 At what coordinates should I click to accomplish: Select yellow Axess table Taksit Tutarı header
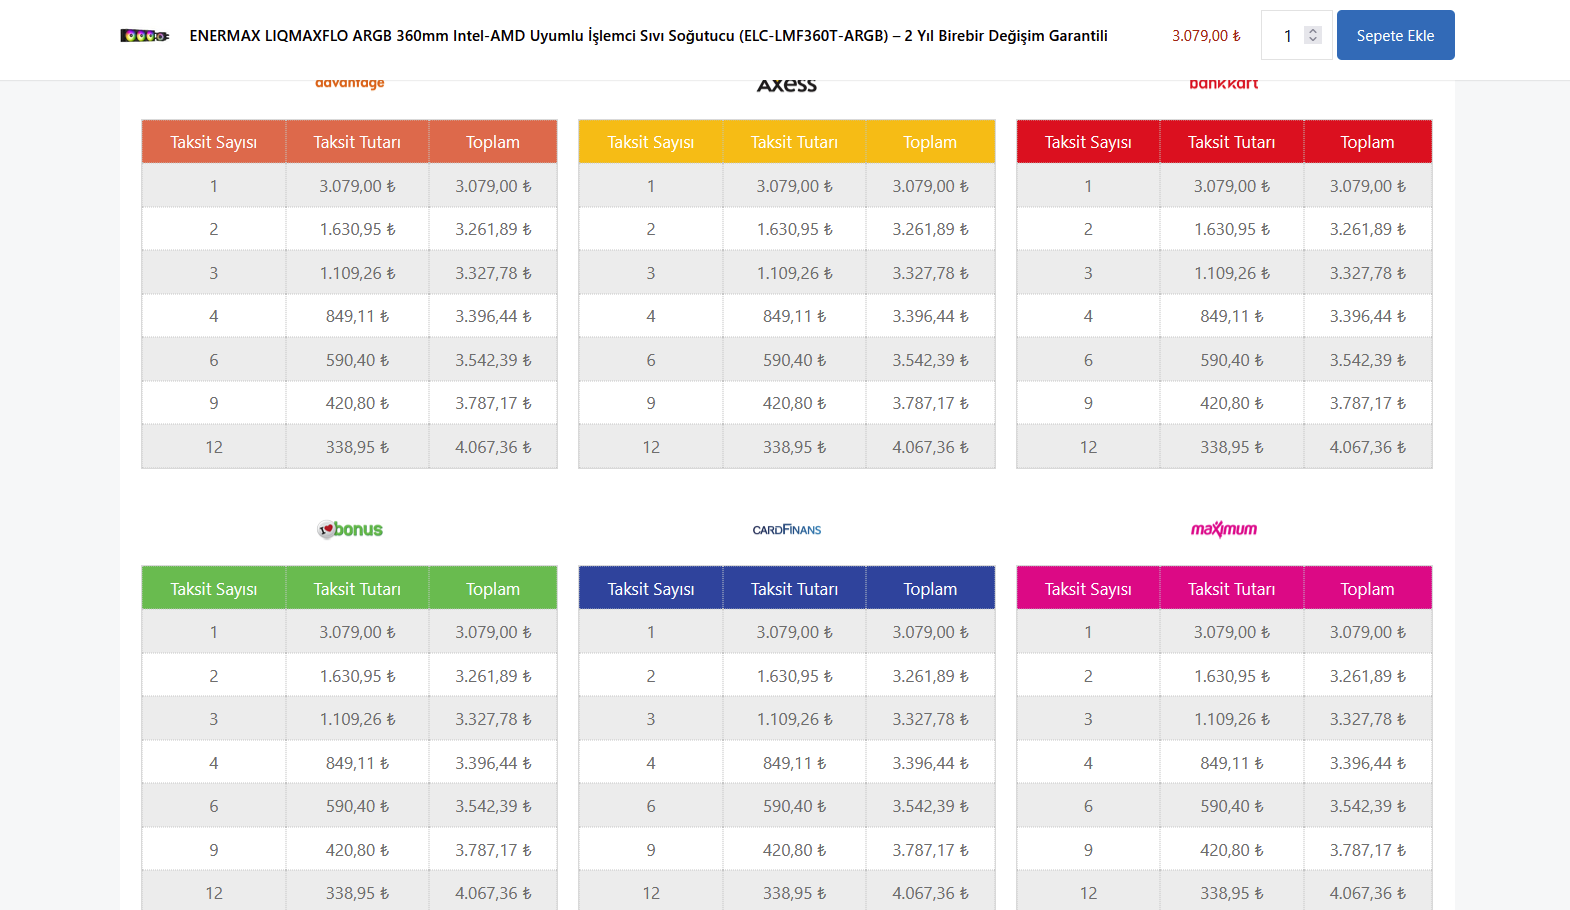pos(794,142)
